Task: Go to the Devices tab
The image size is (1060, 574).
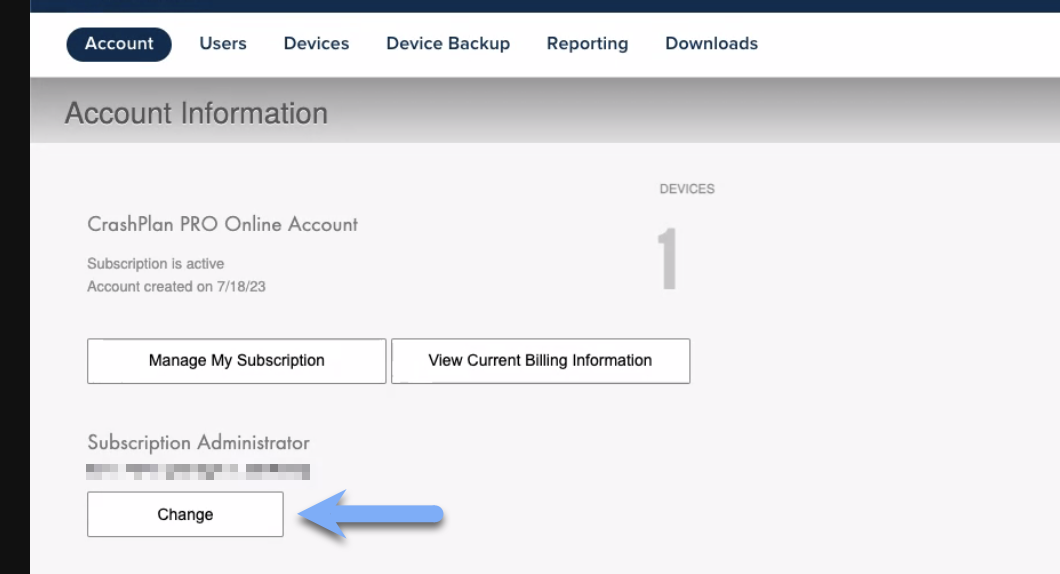Action: tap(316, 44)
